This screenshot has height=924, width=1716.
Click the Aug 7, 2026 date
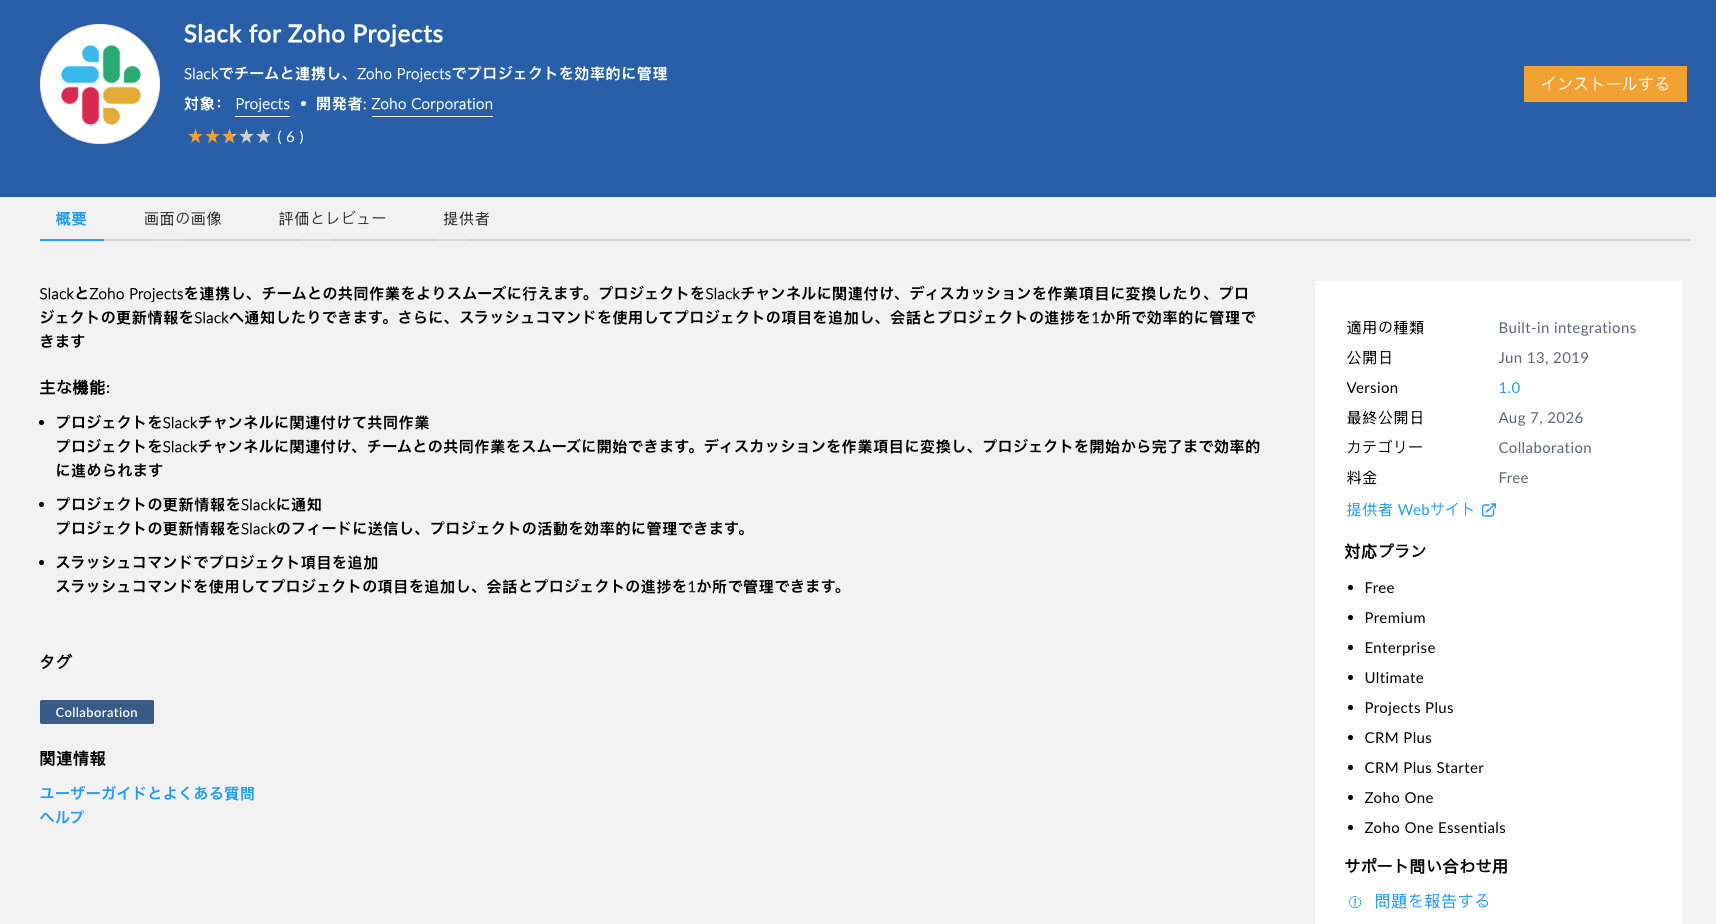[1541, 418]
